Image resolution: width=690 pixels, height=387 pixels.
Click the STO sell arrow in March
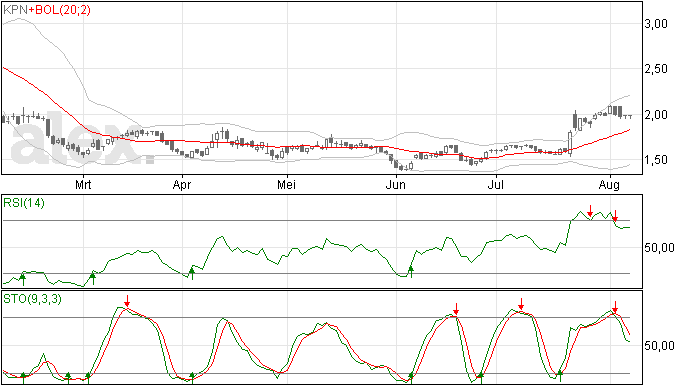(x=127, y=301)
